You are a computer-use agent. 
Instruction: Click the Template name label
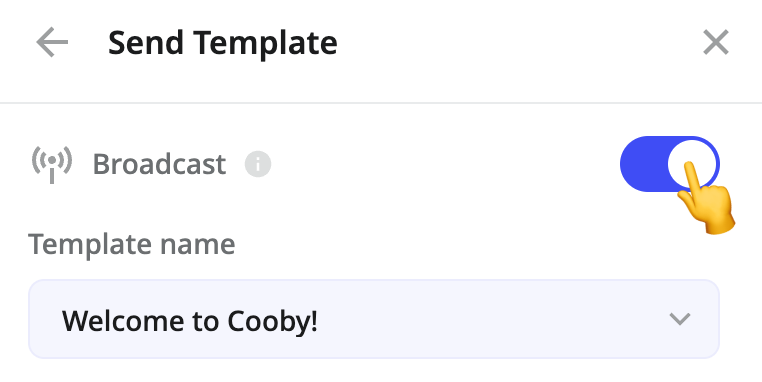click(132, 244)
